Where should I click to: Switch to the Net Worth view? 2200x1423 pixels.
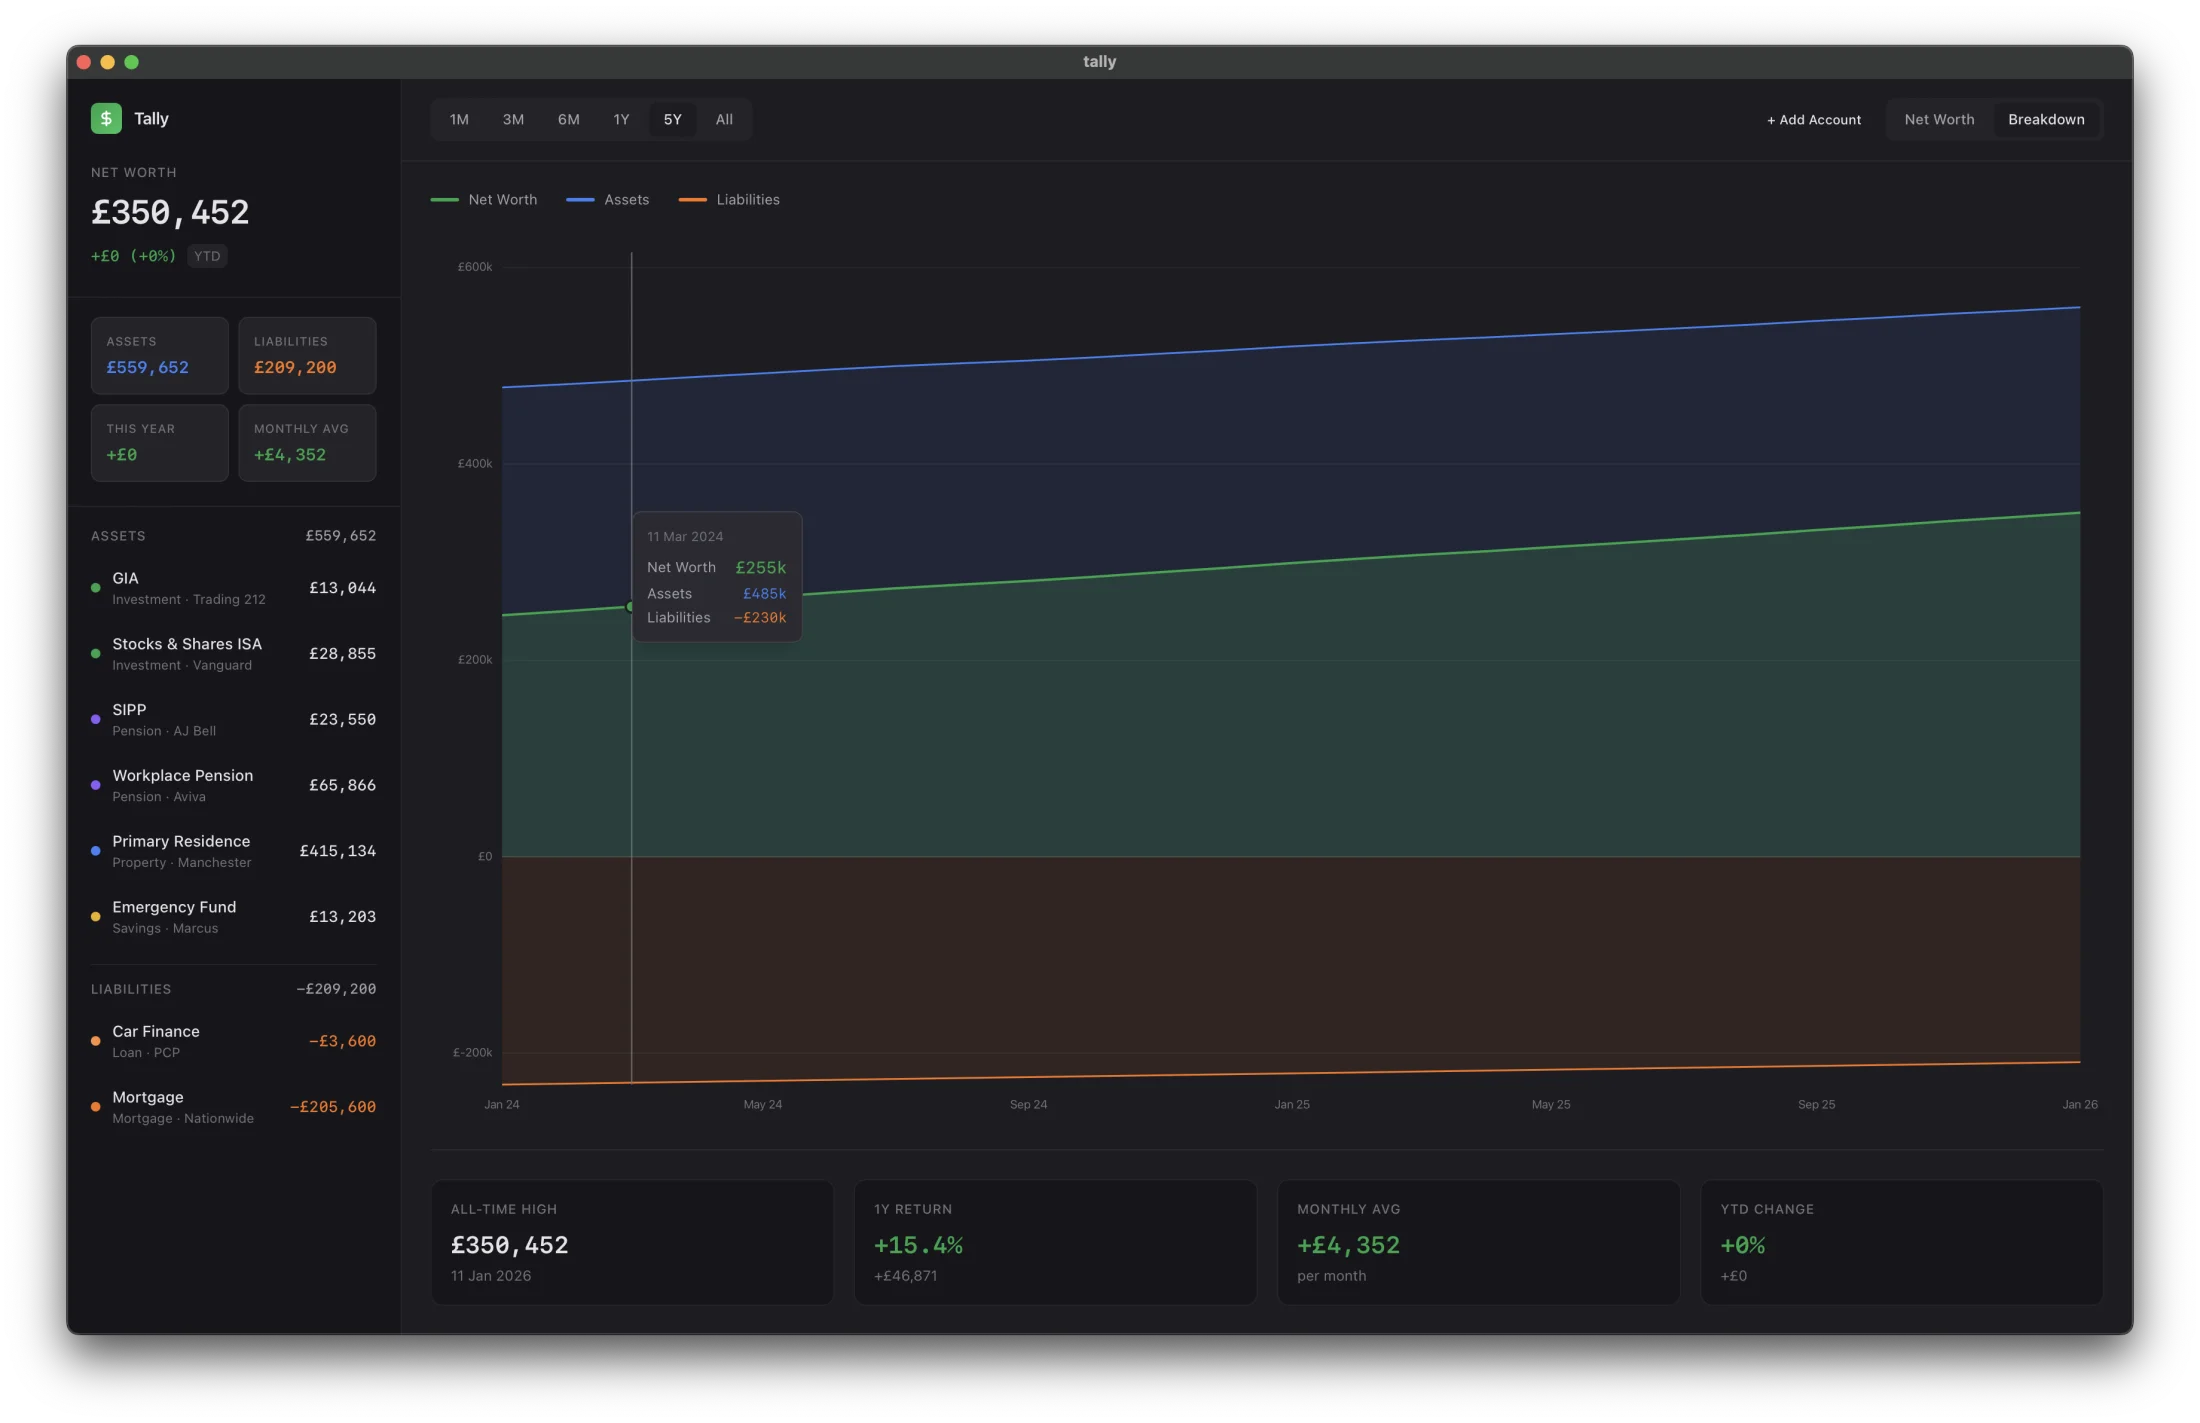(x=1939, y=119)
